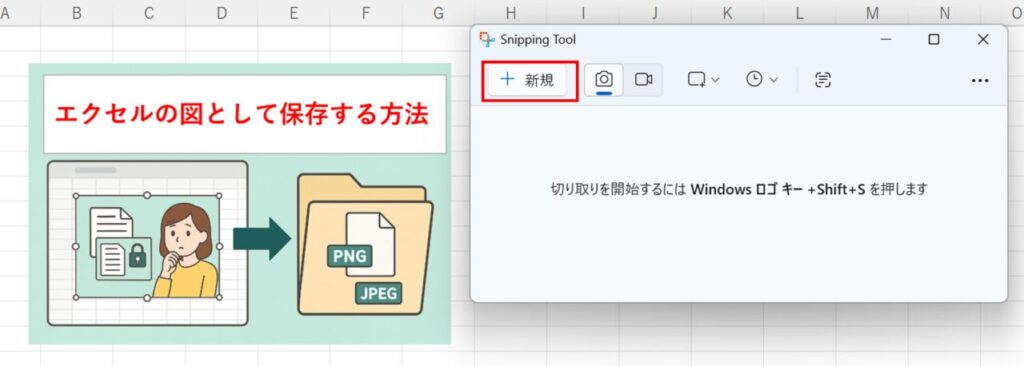This screenshot has width=1024, height=366.
Task: Select column B header in Excel
Action: 76,13
